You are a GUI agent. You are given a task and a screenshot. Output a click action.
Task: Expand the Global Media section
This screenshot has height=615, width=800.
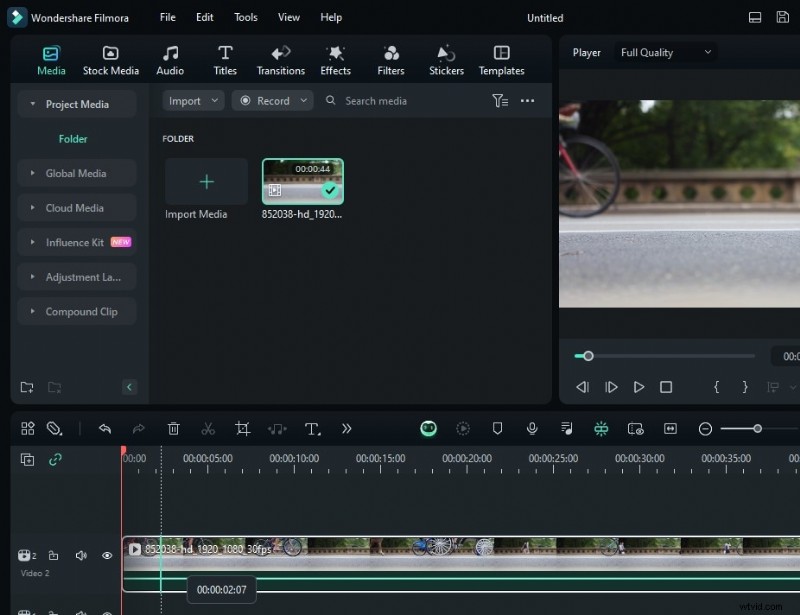76,173
